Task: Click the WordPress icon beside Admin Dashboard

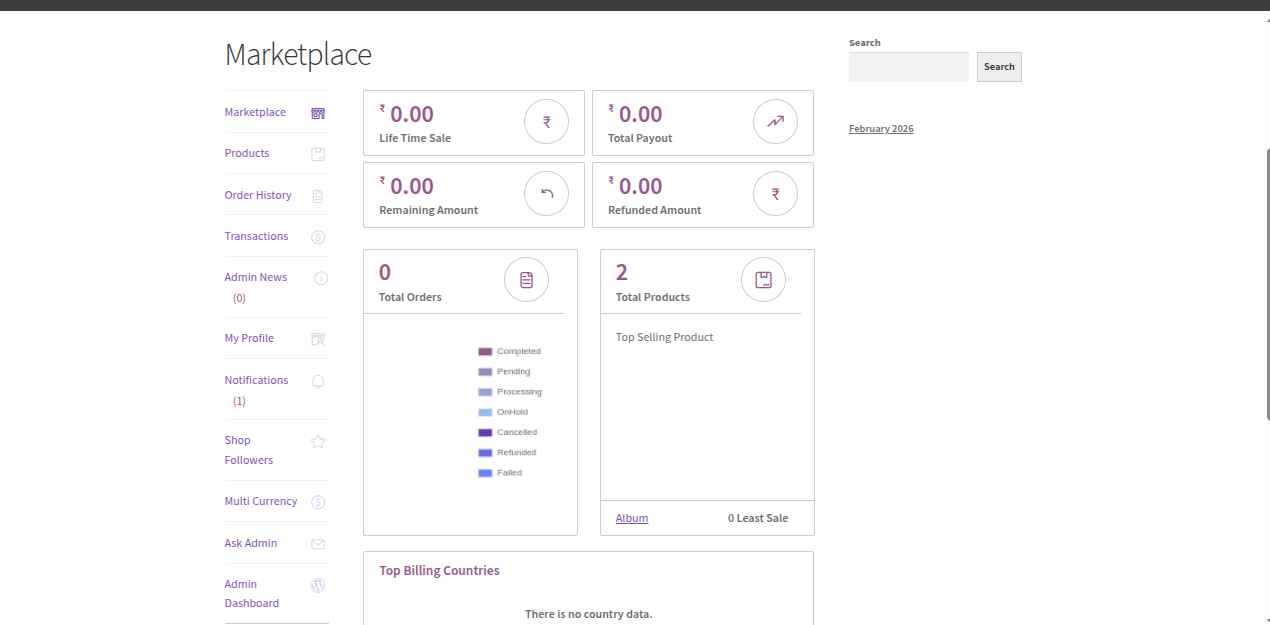Action: 318,585
